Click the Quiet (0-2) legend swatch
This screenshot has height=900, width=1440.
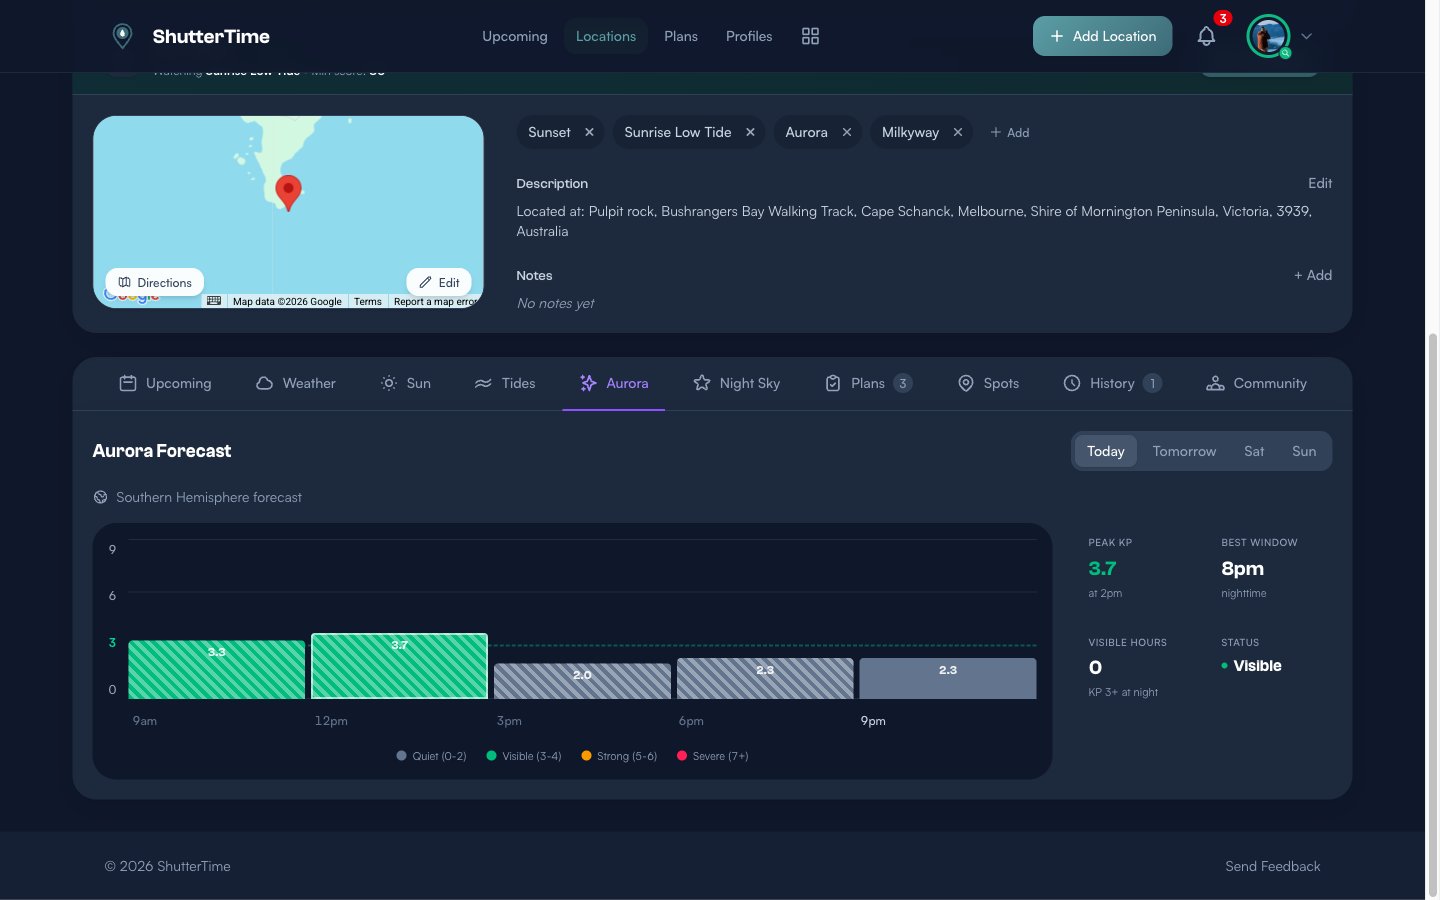[402, 756]
